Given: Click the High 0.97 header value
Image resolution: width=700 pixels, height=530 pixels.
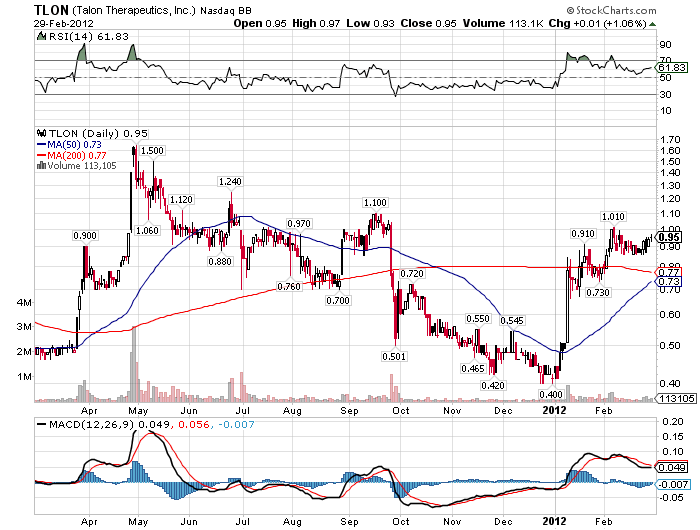Looking at the screenshot, I should point(316,23).
